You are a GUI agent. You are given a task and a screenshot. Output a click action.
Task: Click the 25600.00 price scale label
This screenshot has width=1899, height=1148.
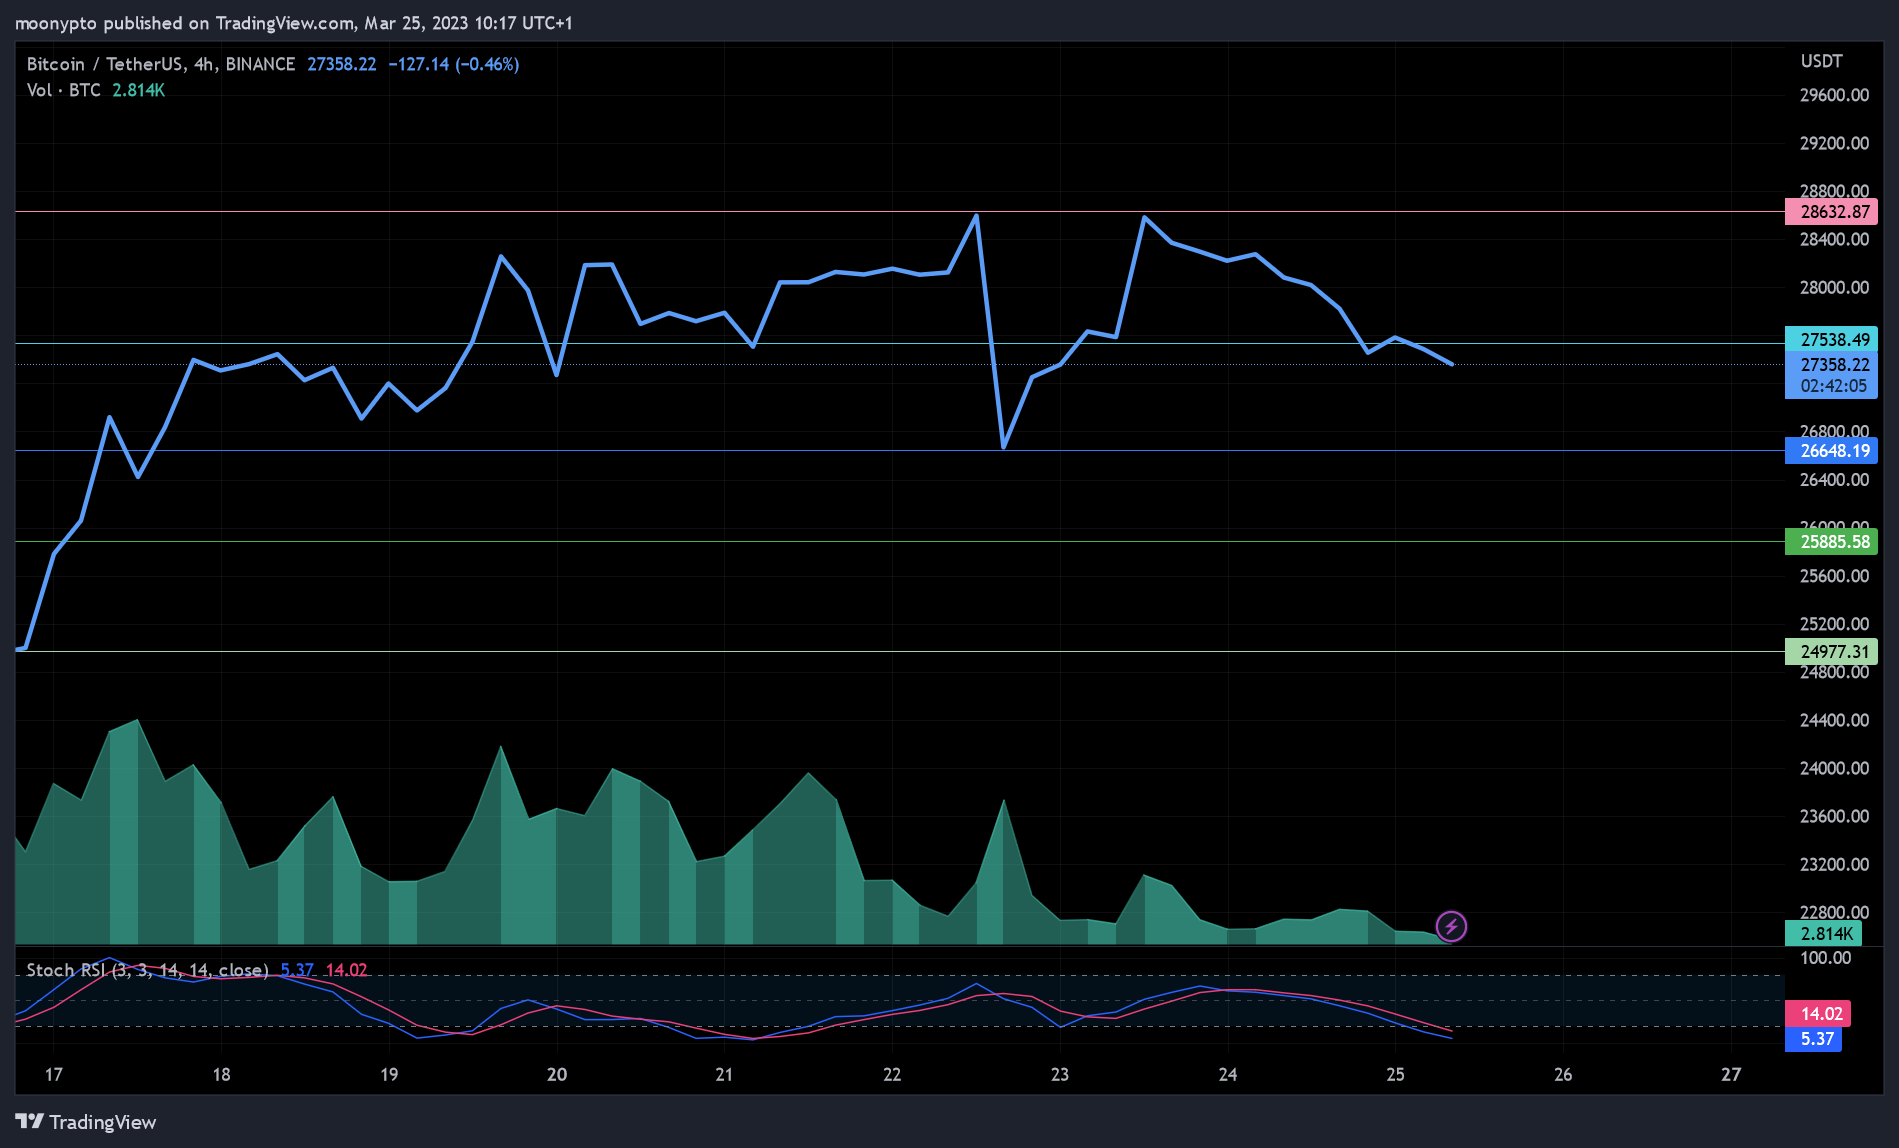(x=1834, y=576)
